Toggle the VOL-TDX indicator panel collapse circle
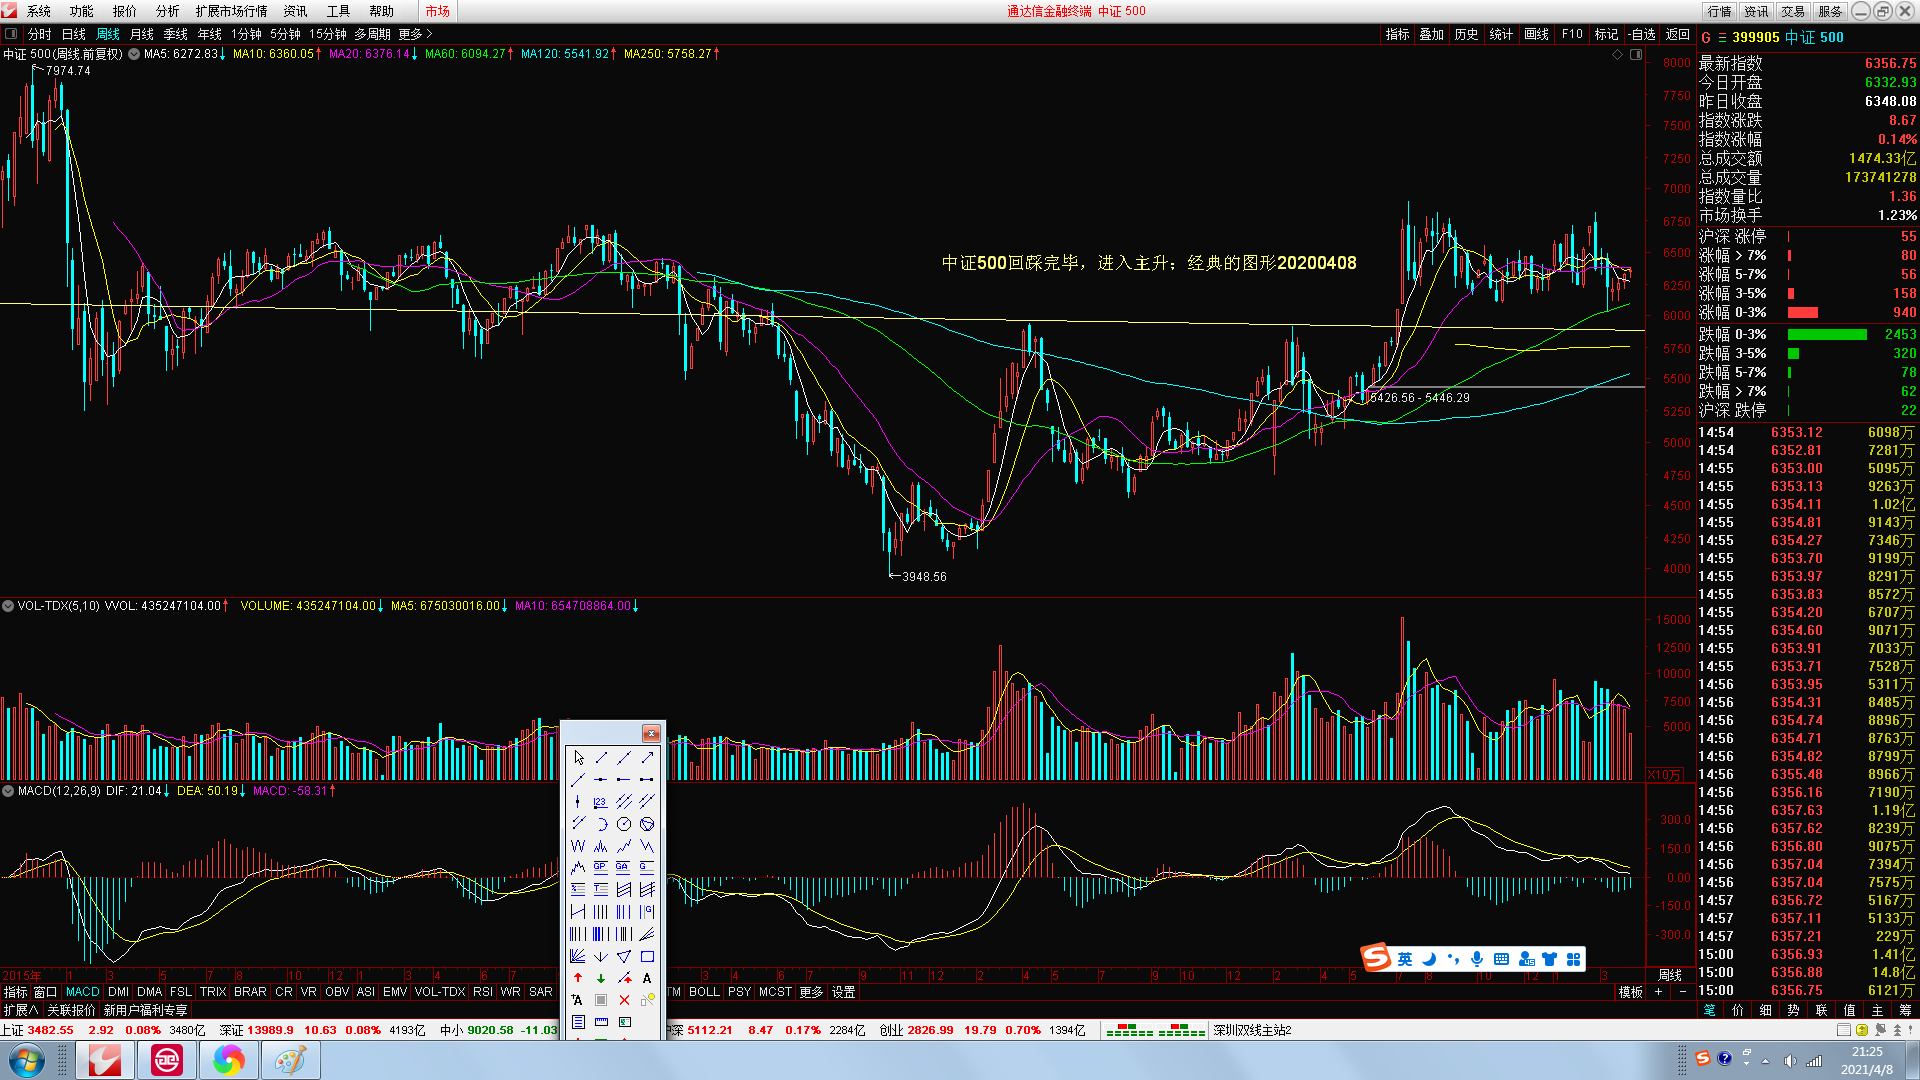 click(x=8, y=606)
